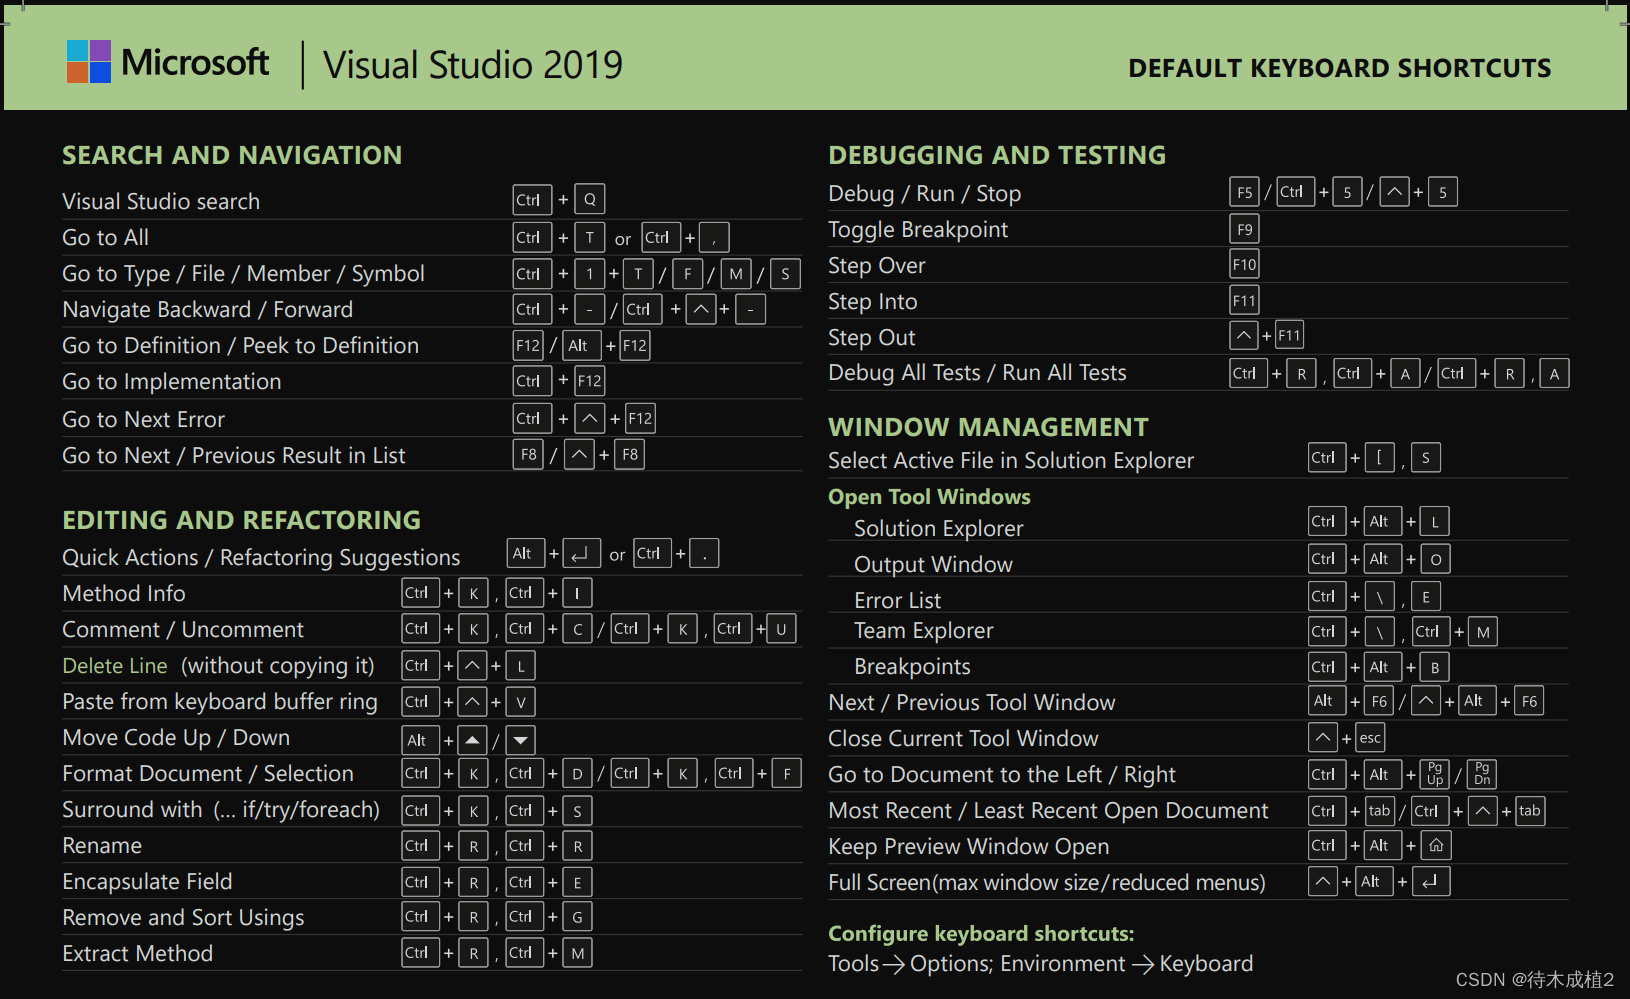The image size is (1630, 999).
Task: Click 'Go to Document to the Left / Right'
Action: coord(1001,775)
